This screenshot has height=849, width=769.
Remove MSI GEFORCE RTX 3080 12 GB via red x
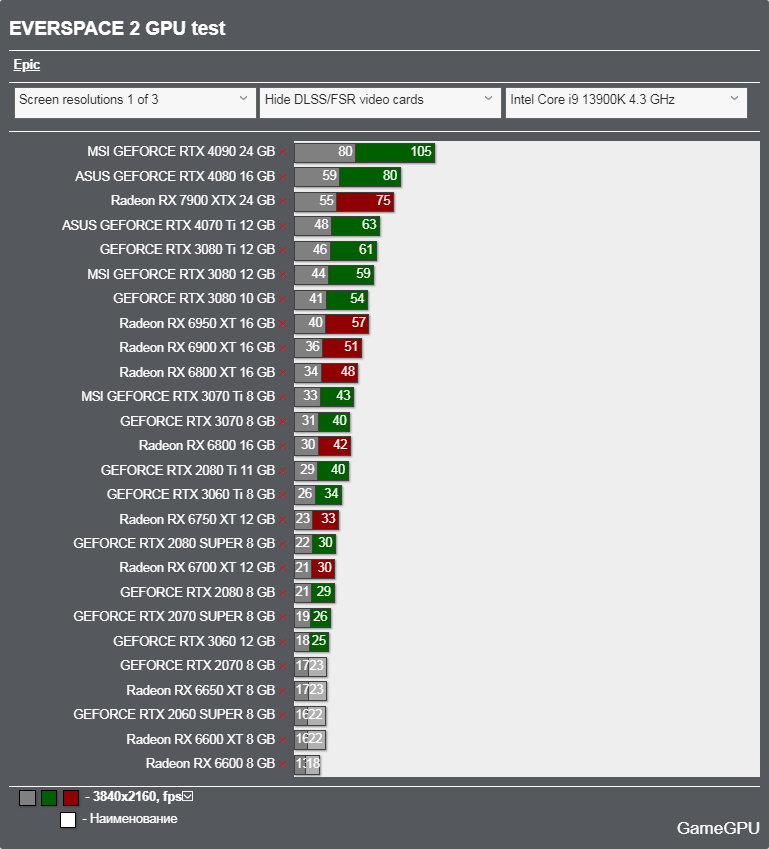(x=282, y=275)
